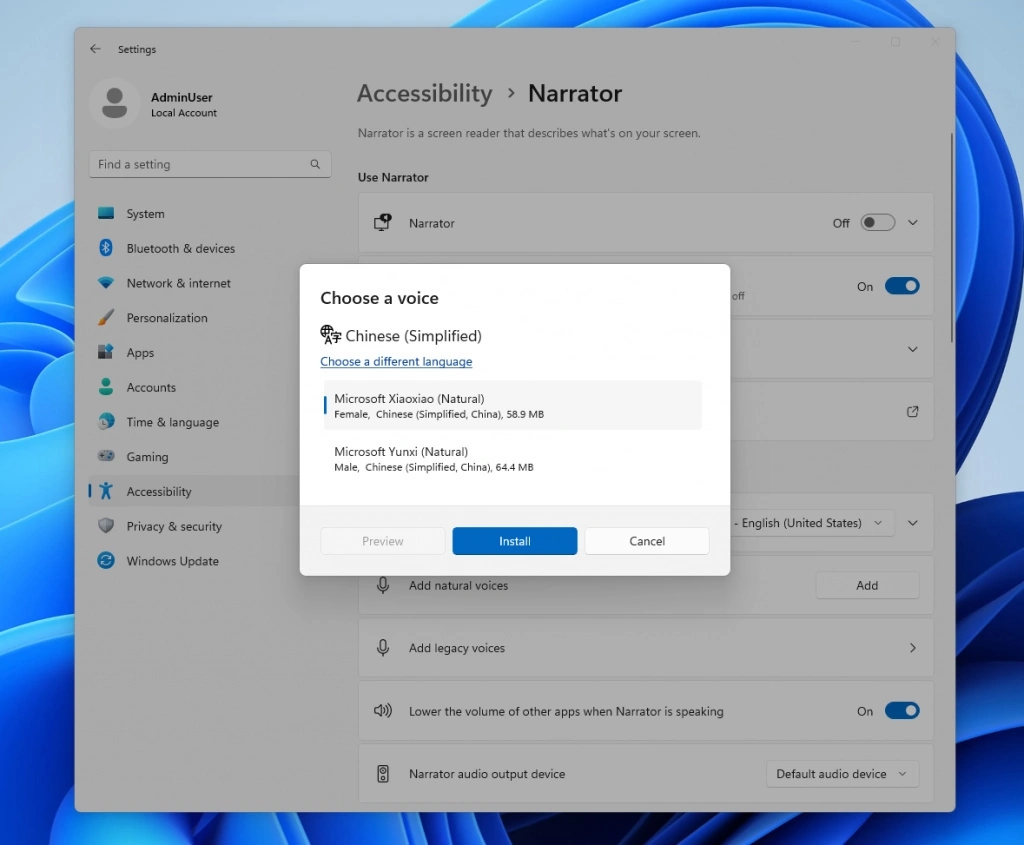The width and height of the screenshot is (1024, 845).
Task: Click the language translation icon in dialog
Action: click(x=329, y=335)
